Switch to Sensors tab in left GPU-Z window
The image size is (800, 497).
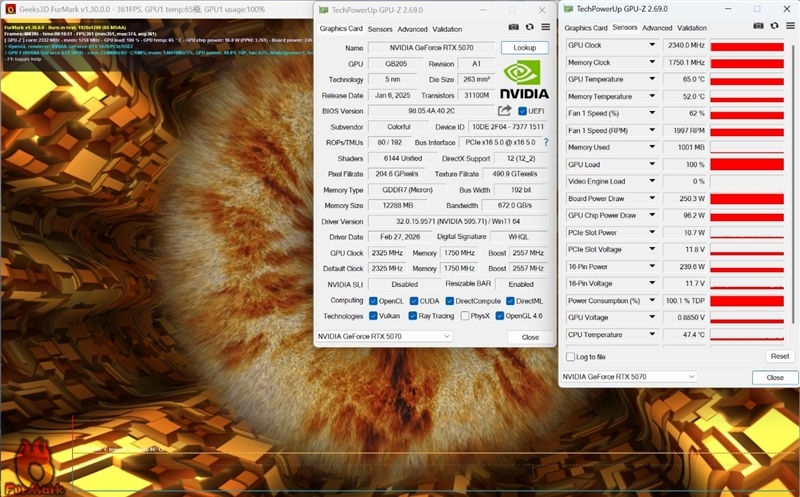coord(380,29)
